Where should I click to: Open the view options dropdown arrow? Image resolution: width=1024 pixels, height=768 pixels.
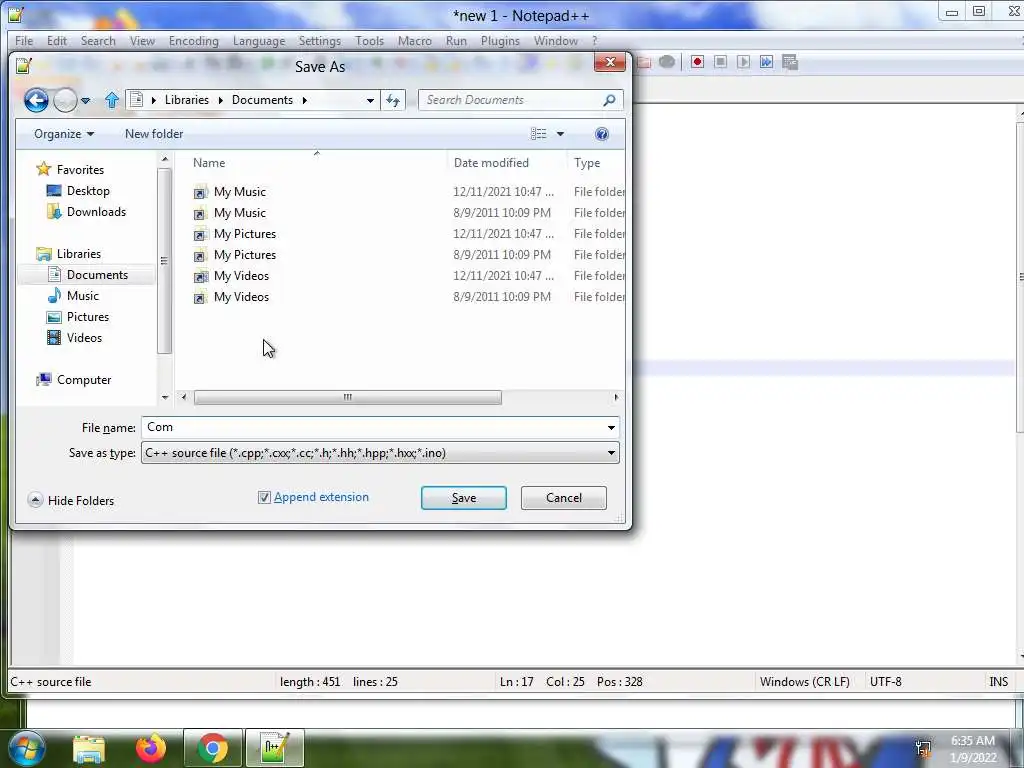560,134
